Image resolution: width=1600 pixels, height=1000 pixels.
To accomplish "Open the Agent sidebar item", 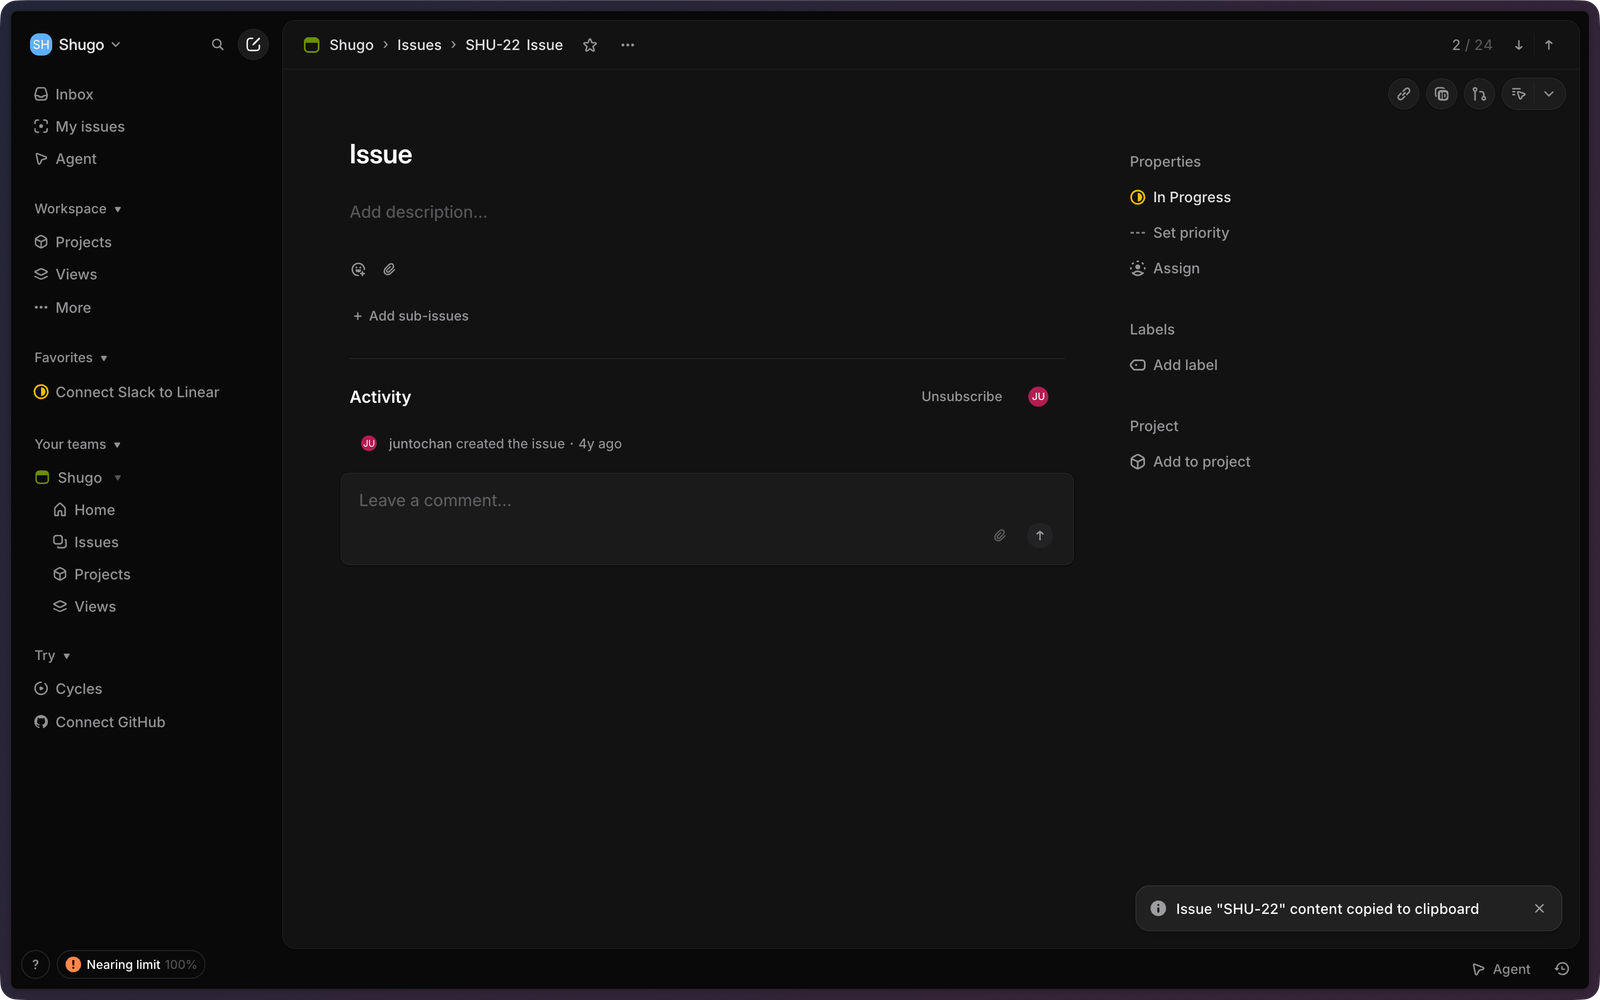I will (x=65, y=159).
